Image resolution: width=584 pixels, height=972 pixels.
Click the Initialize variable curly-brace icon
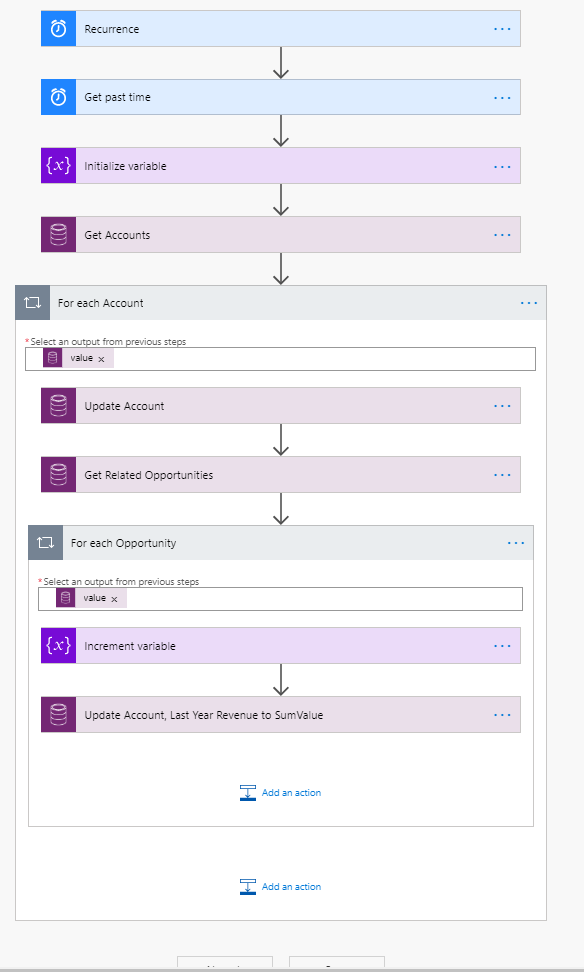tap(58, 166)
